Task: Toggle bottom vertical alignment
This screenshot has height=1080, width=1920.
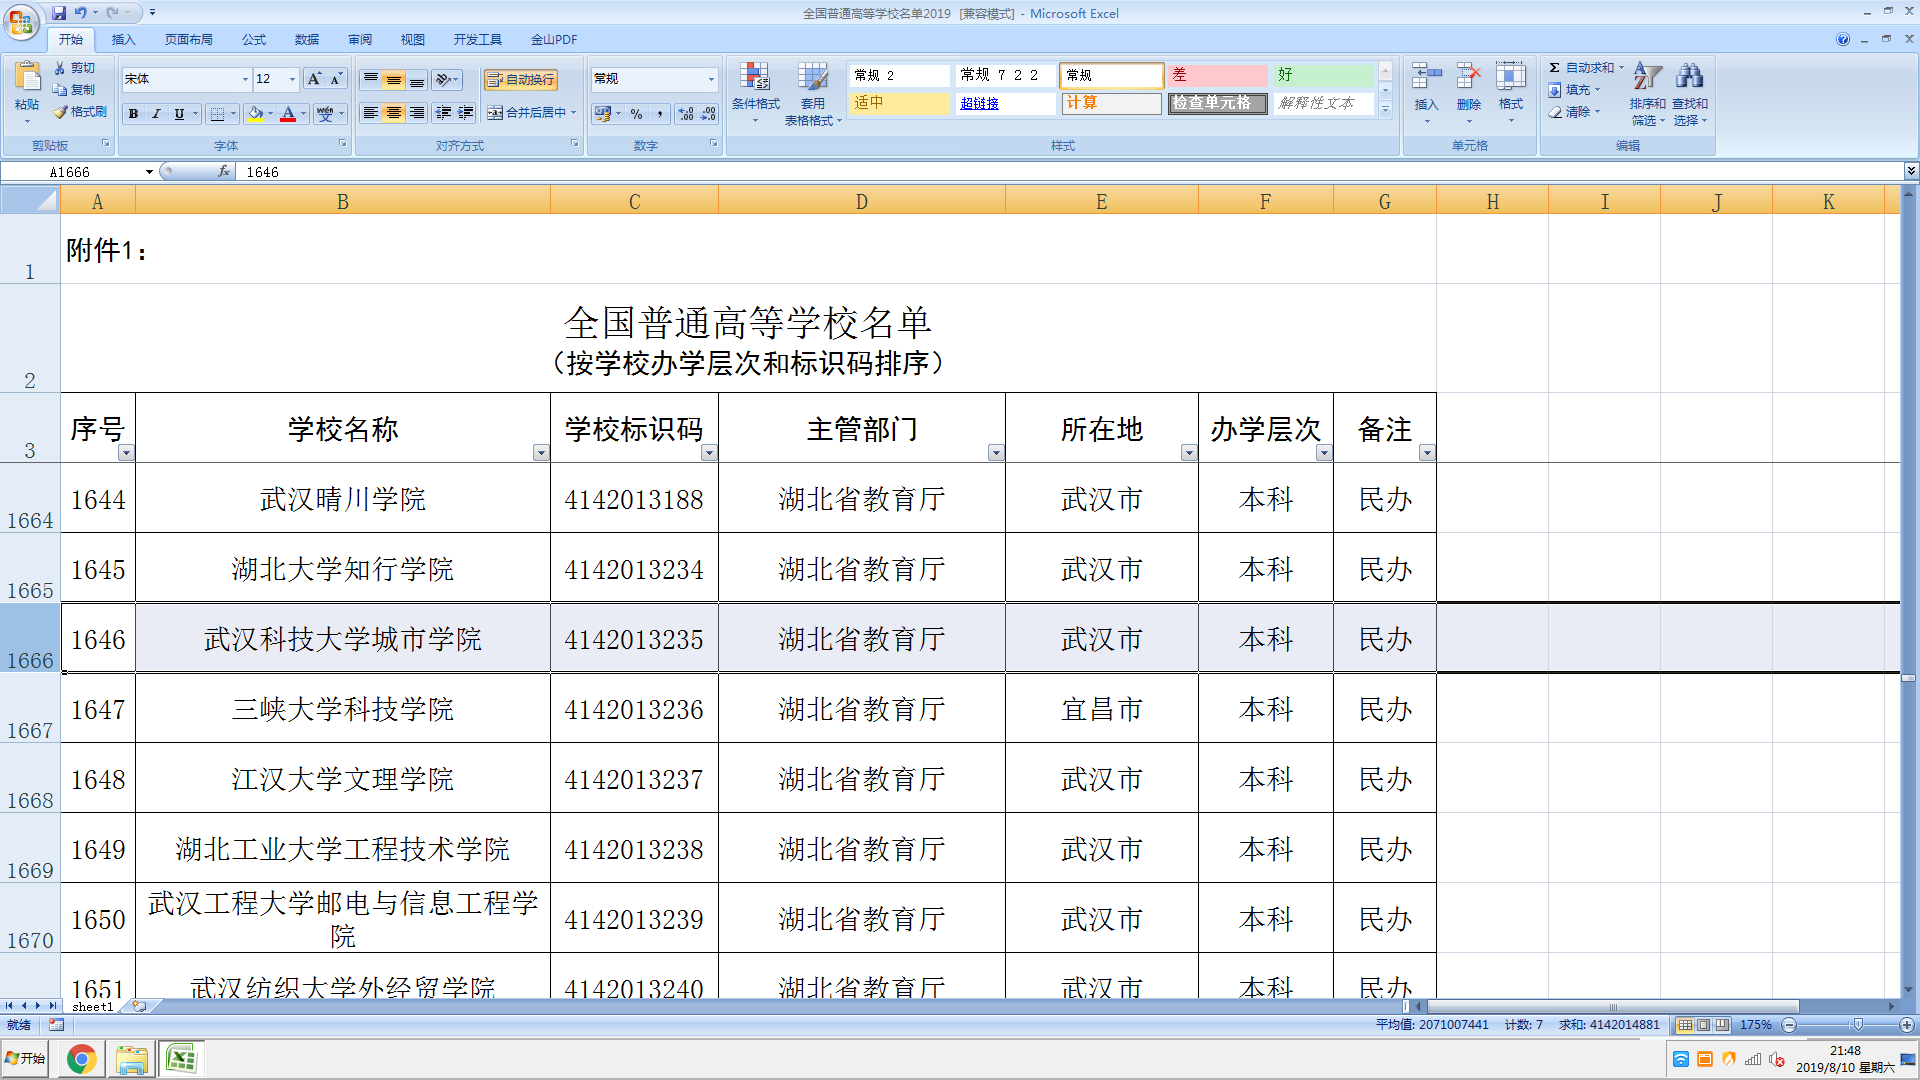Action: pos(417,79)
